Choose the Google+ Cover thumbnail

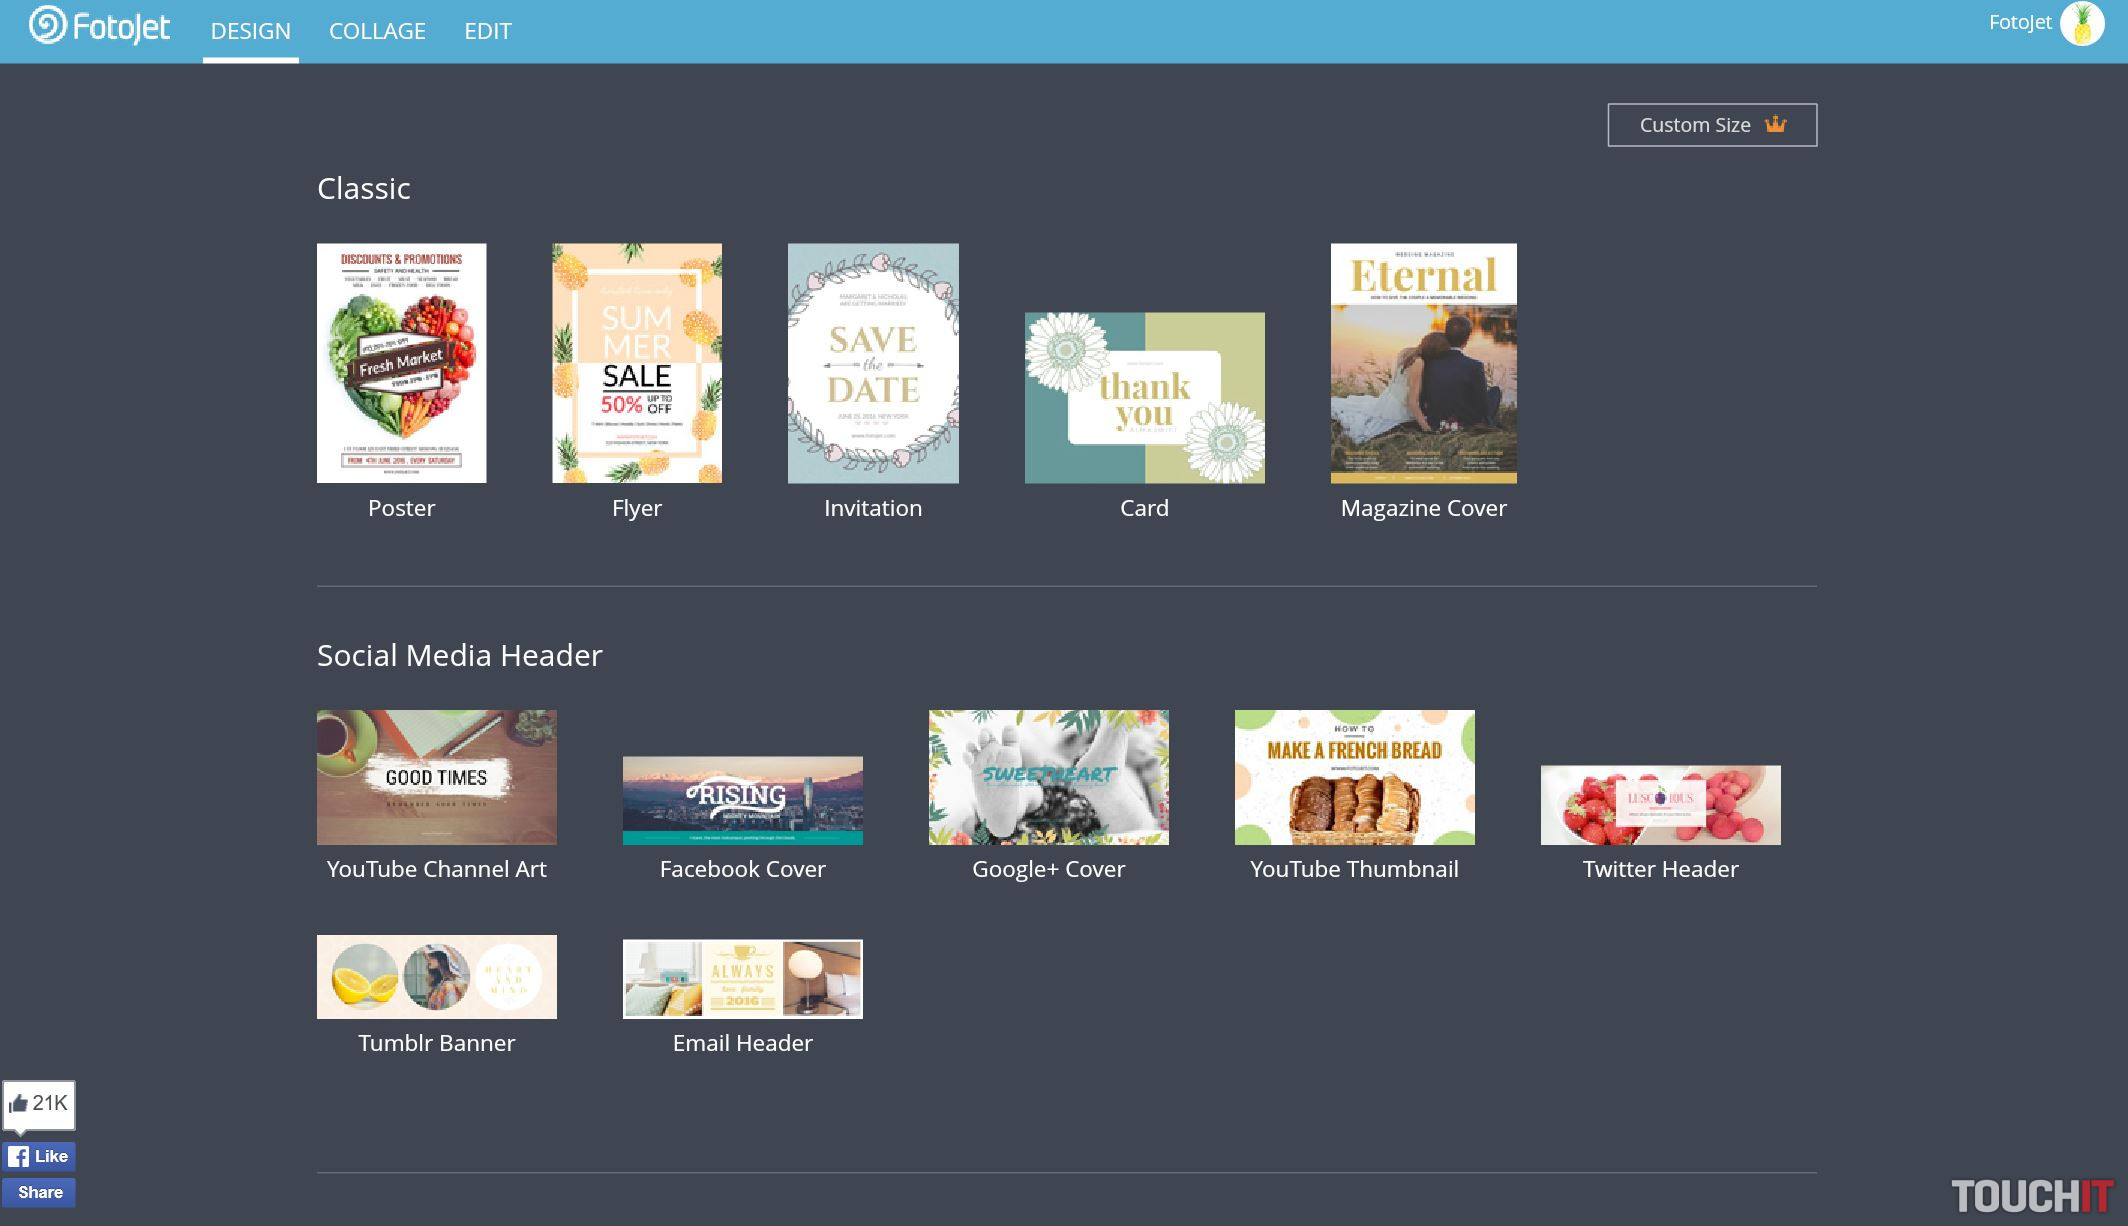[1048, 777]
